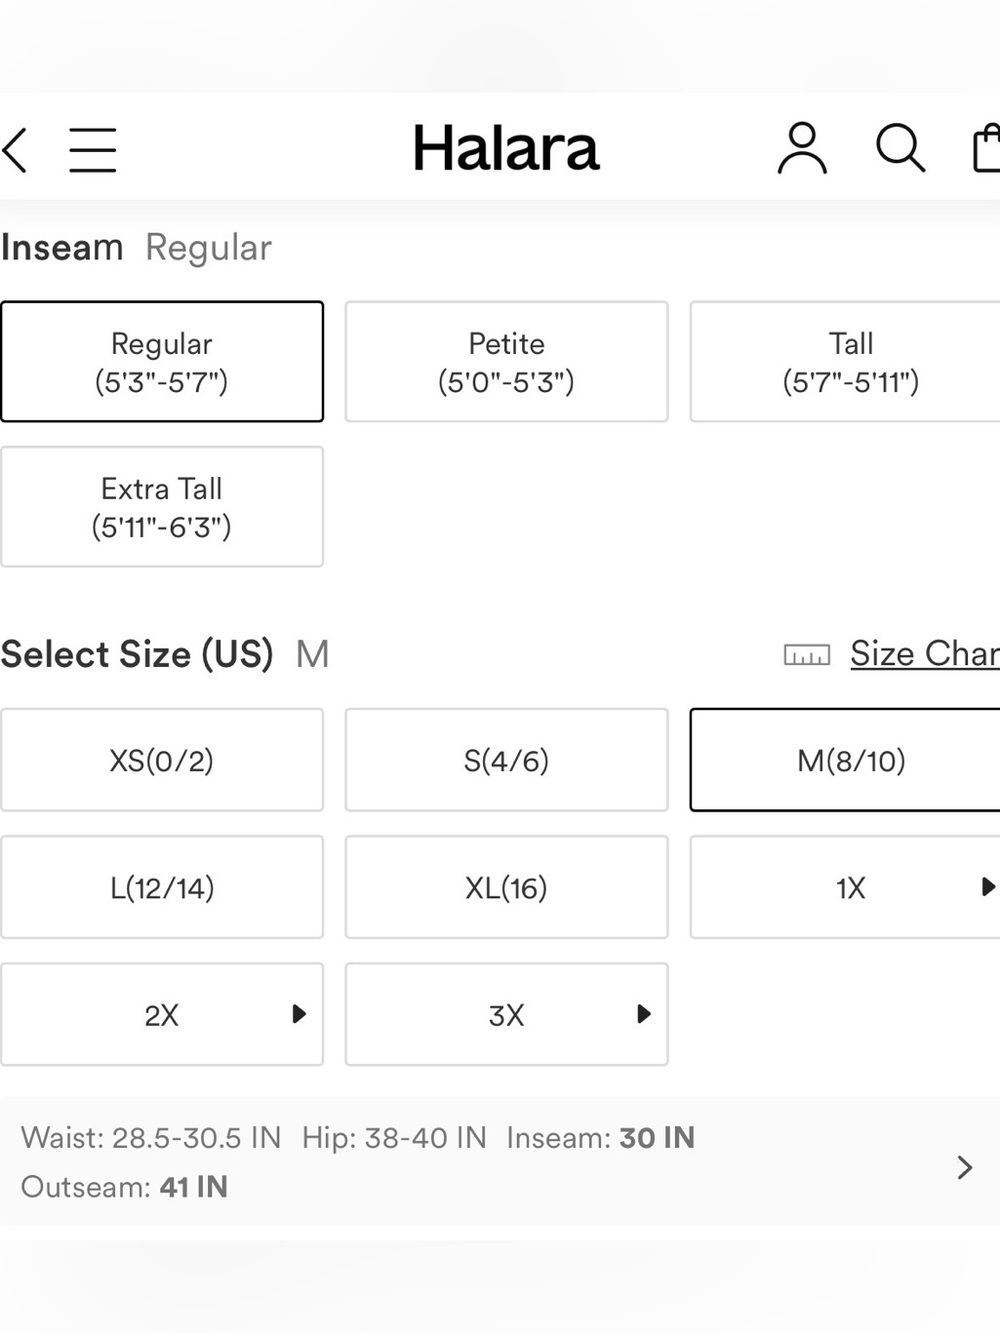Screen dimensions: 1000x1333
Task: Open the account profile icon
Action: click(x=802, y=149)
